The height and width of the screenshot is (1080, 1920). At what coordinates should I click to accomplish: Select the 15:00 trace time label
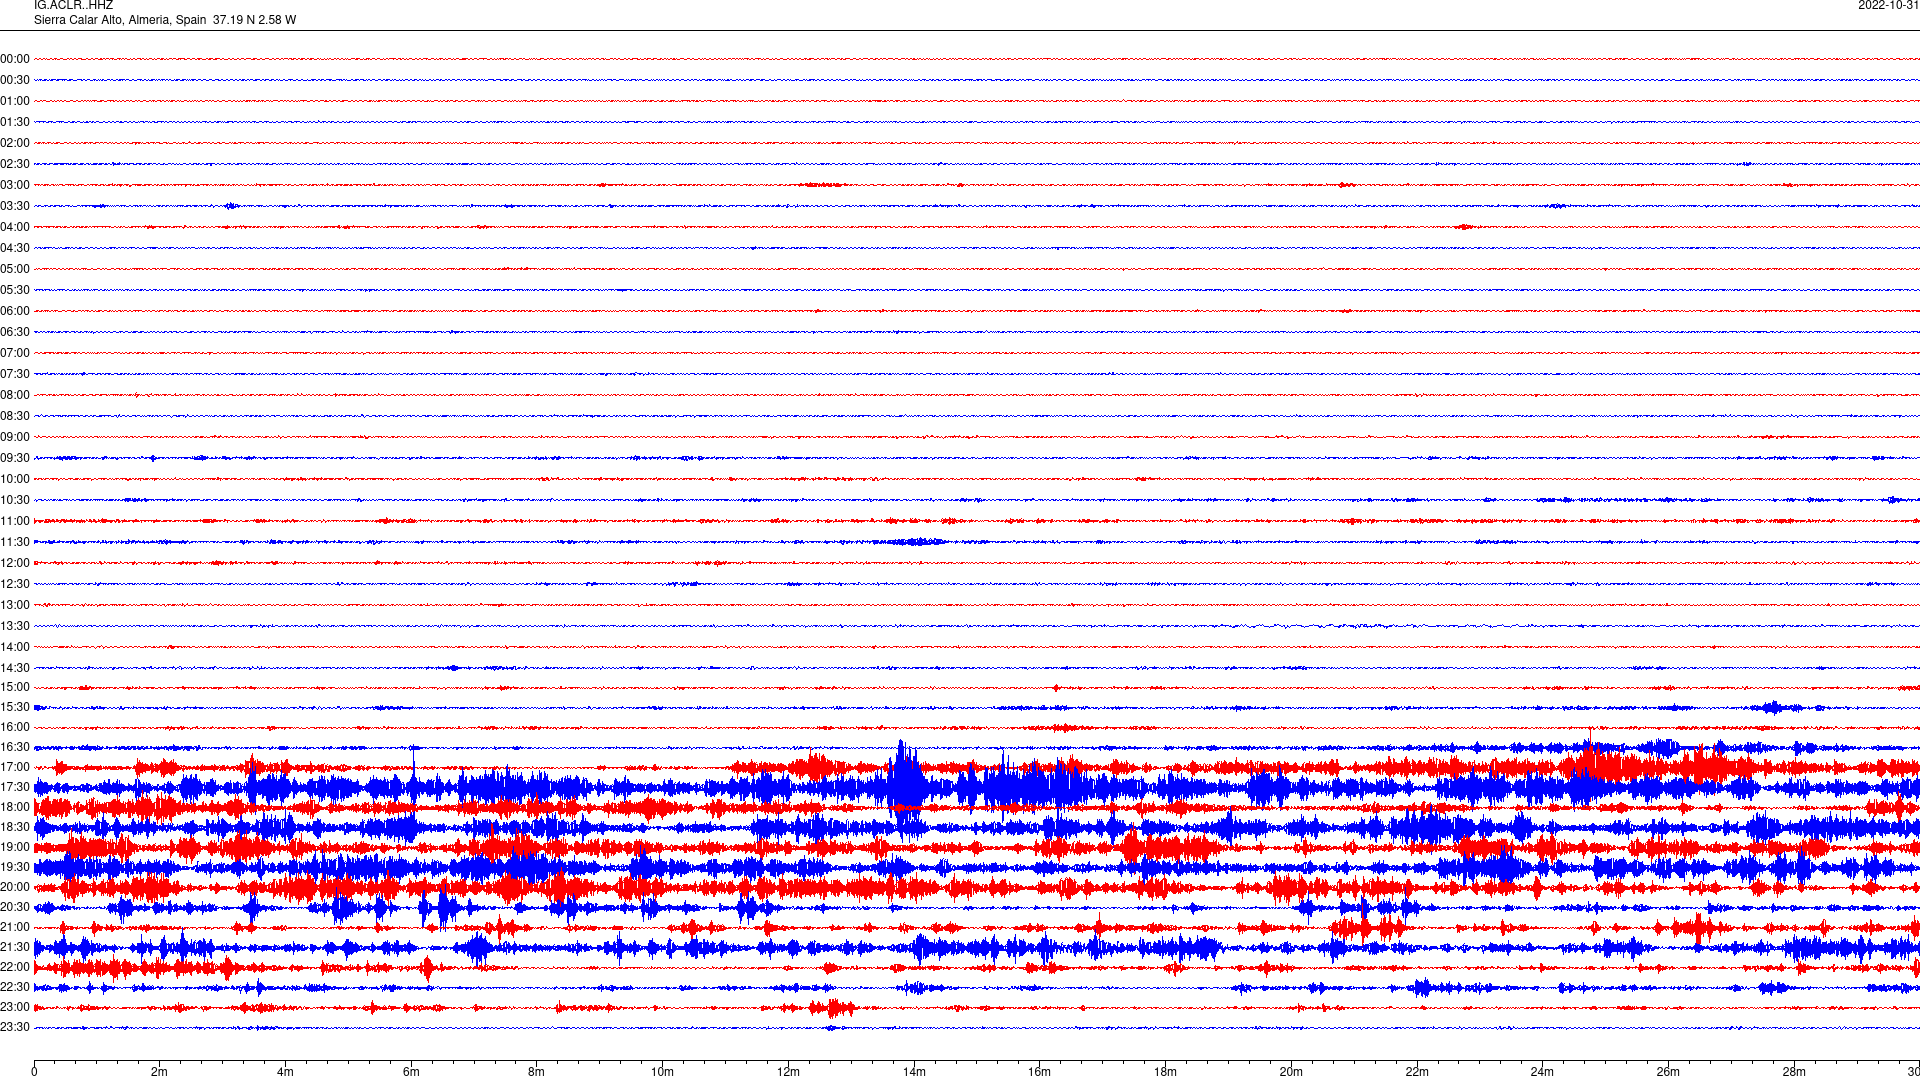(x=15, y=687)
